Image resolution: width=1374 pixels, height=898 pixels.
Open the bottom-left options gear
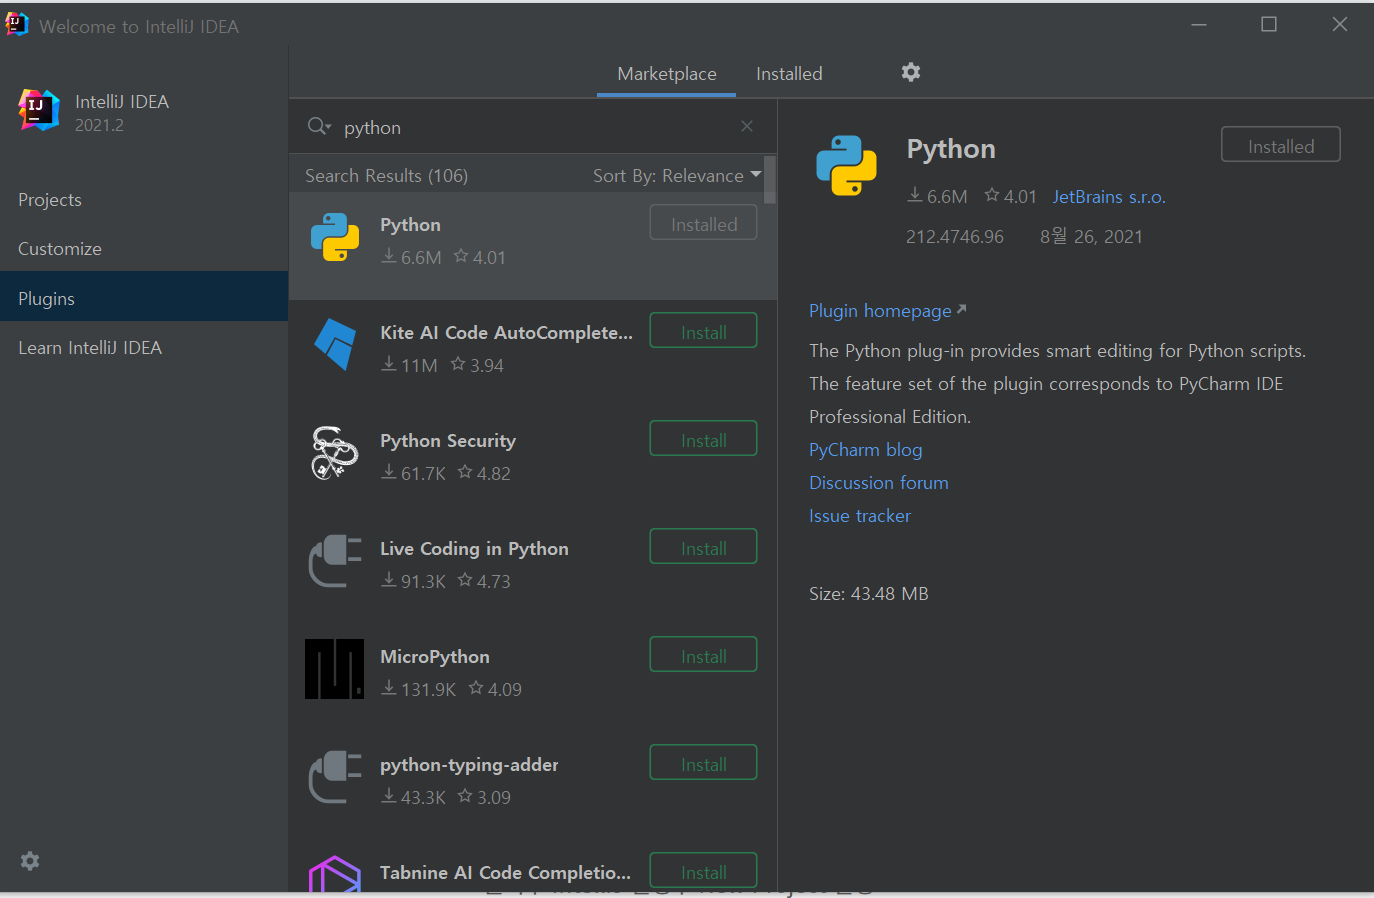point(30,861)
